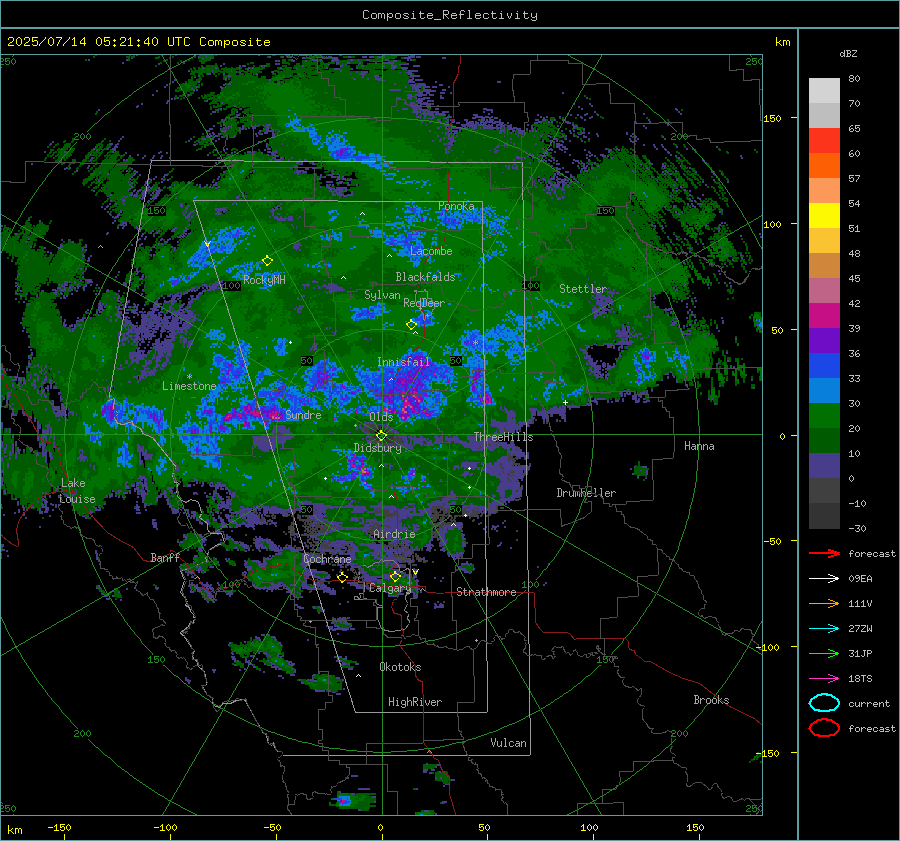Click the Ponoka city label
The image size is (900, 841).
456,206
